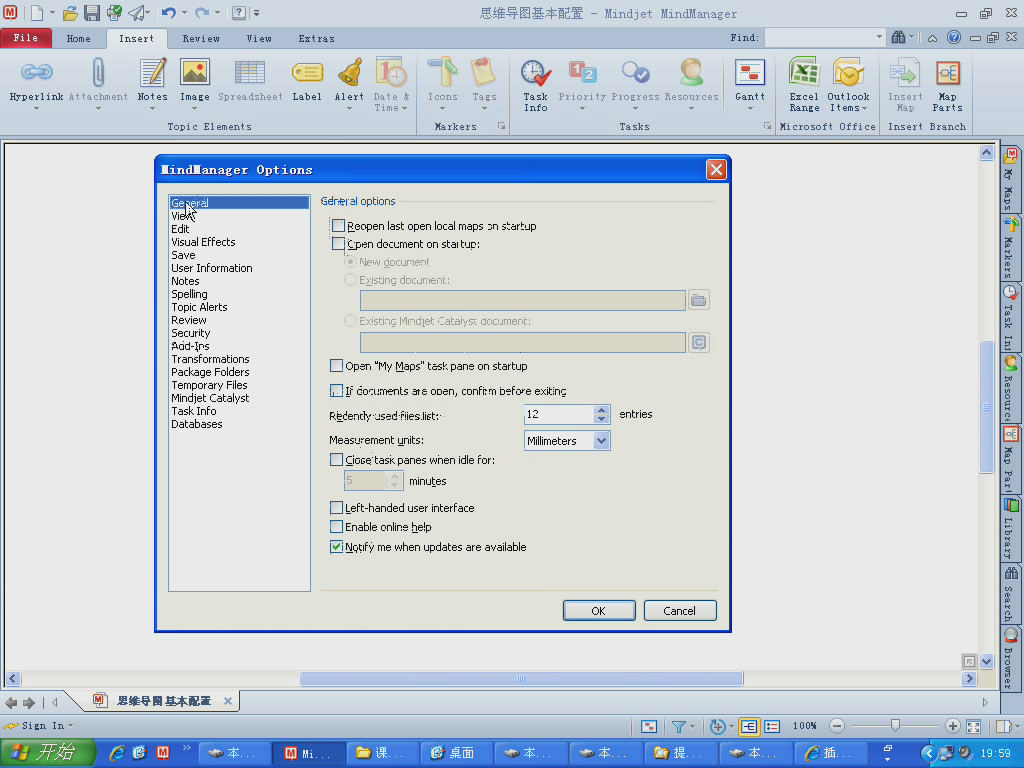
Task: Click the Find search input field
Action: (x=819, y=37)
